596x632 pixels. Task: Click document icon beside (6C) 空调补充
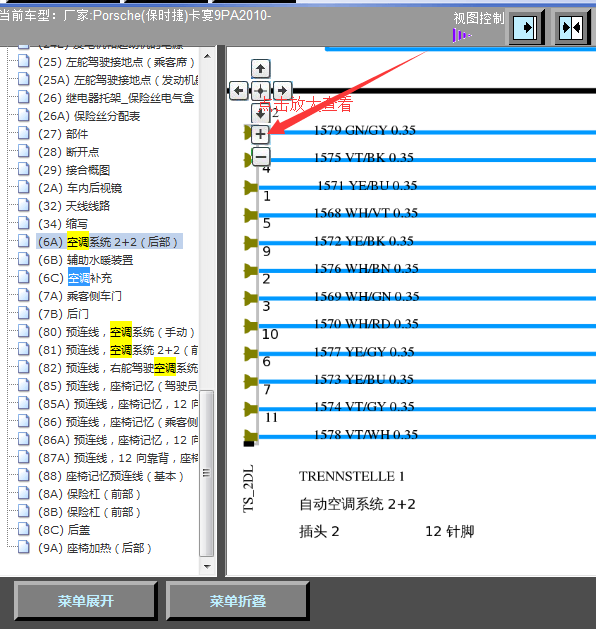pos(24,276)
